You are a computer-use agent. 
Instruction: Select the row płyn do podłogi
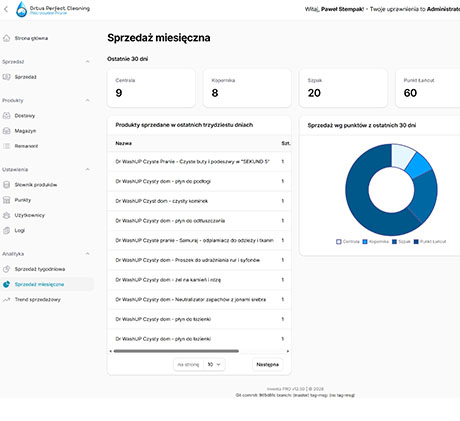click(x=199, y=181)
